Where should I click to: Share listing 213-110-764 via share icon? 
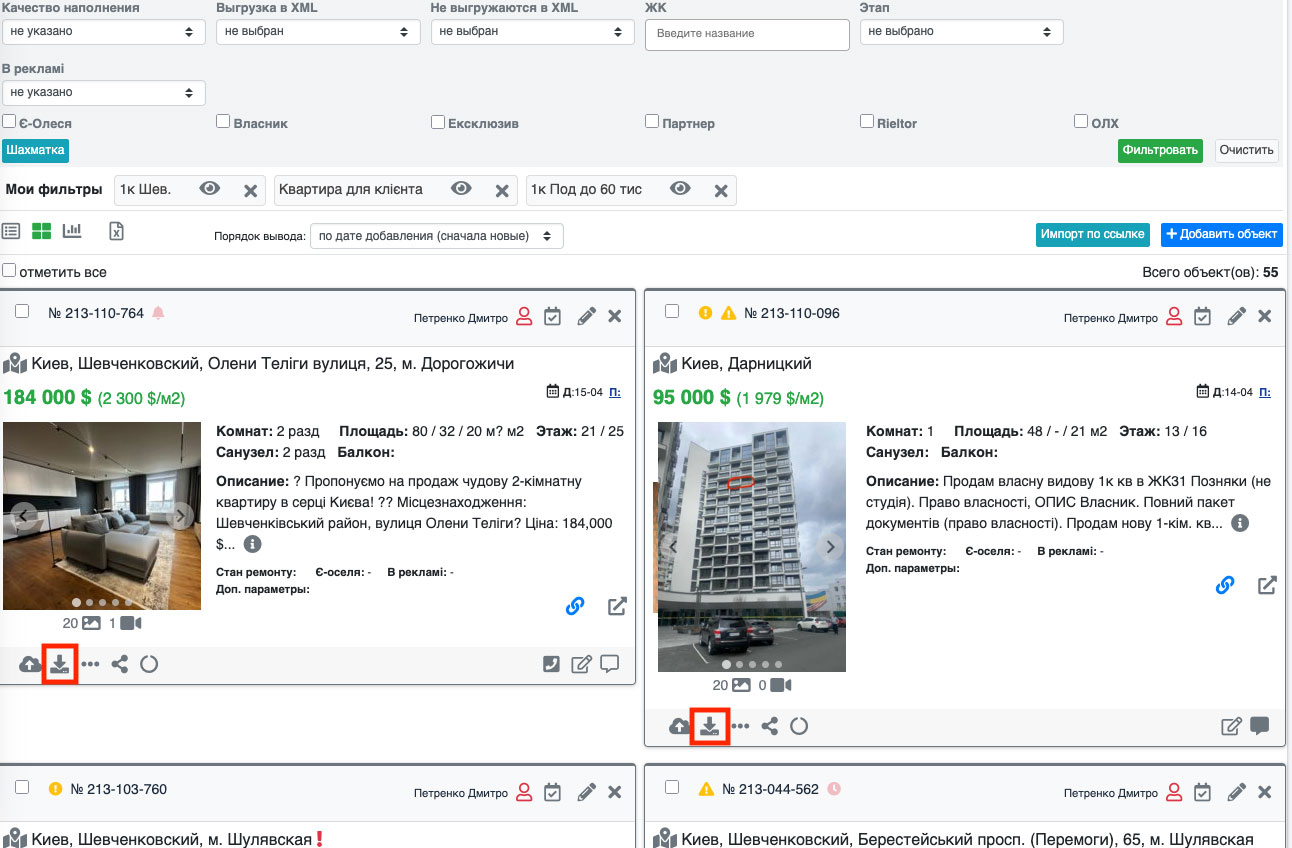(x=120, y=665)
